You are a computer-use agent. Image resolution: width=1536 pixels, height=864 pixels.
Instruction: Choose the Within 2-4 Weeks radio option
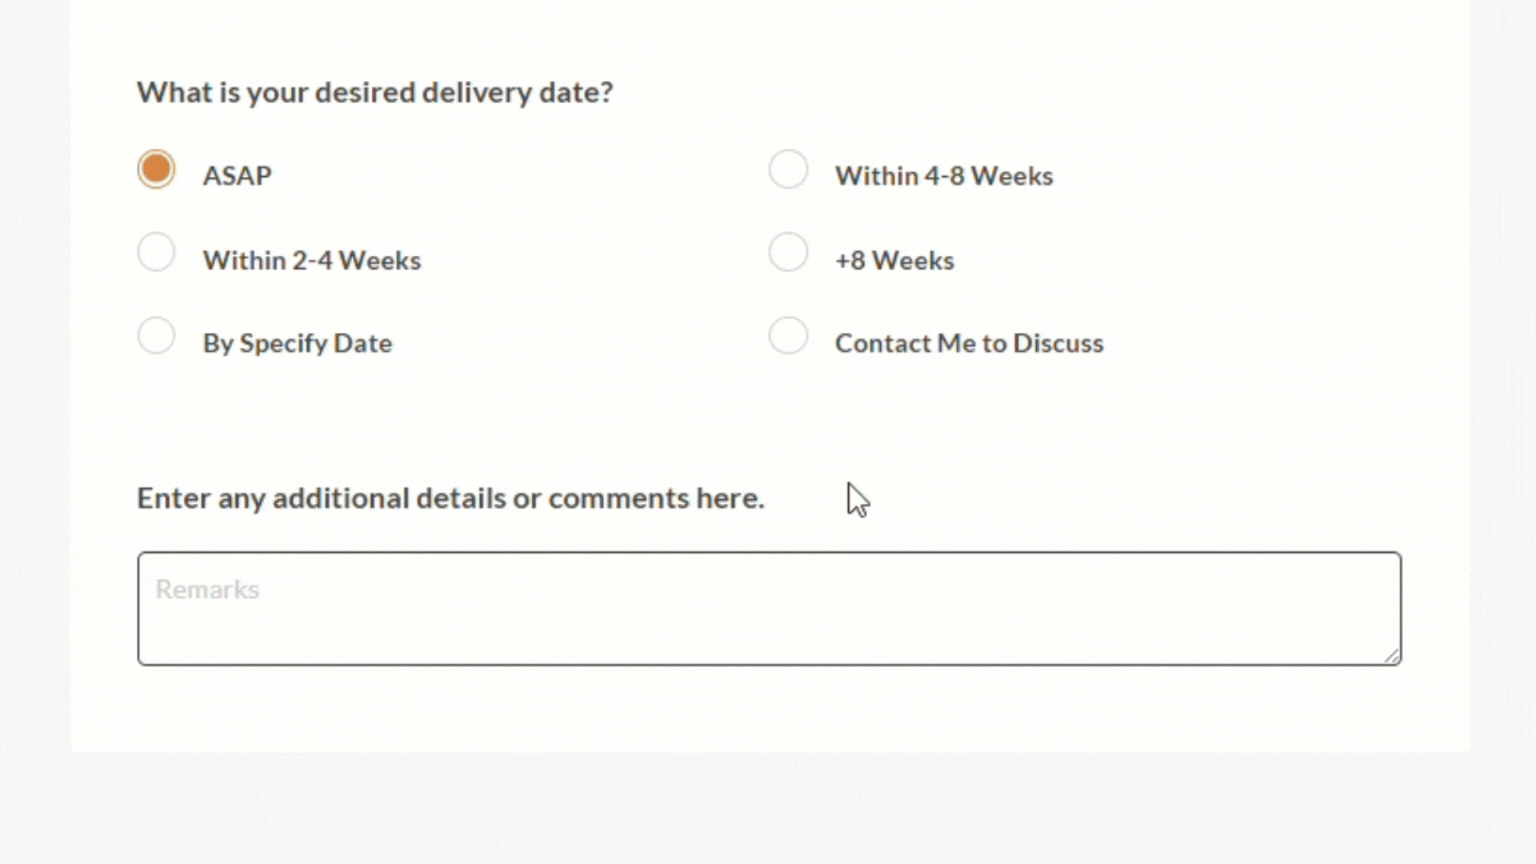[x=156, y=253]
